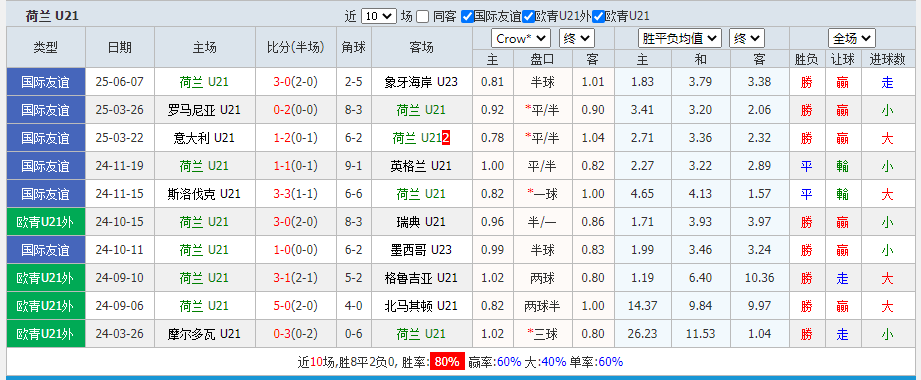Open the 象牙海岸 U23 team link

coord(421,82)
